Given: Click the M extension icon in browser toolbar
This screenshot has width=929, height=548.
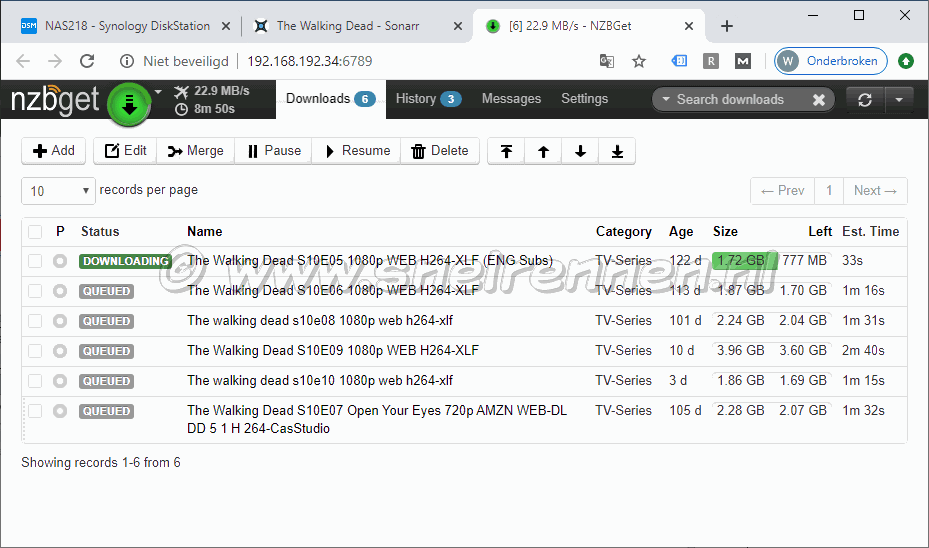Looking at the screenshot, I should click(743, 61).
